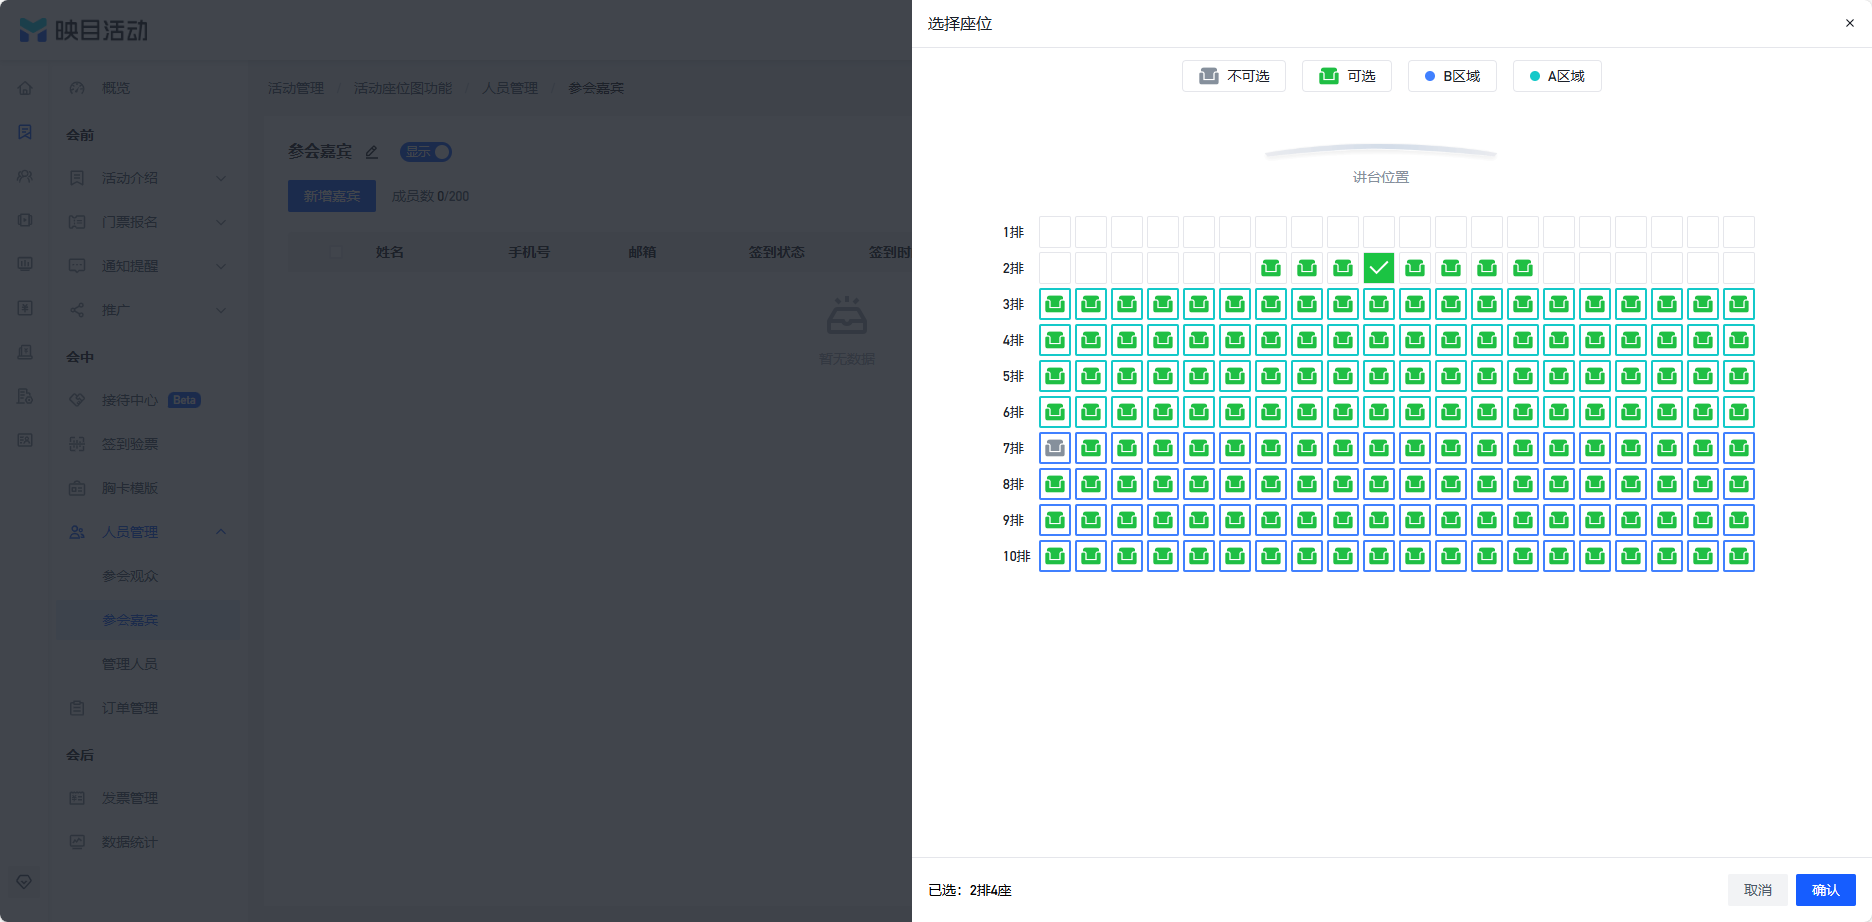Expand the 活动介绍 menu
The image size is (1872, 922).
tap(148, 178)
